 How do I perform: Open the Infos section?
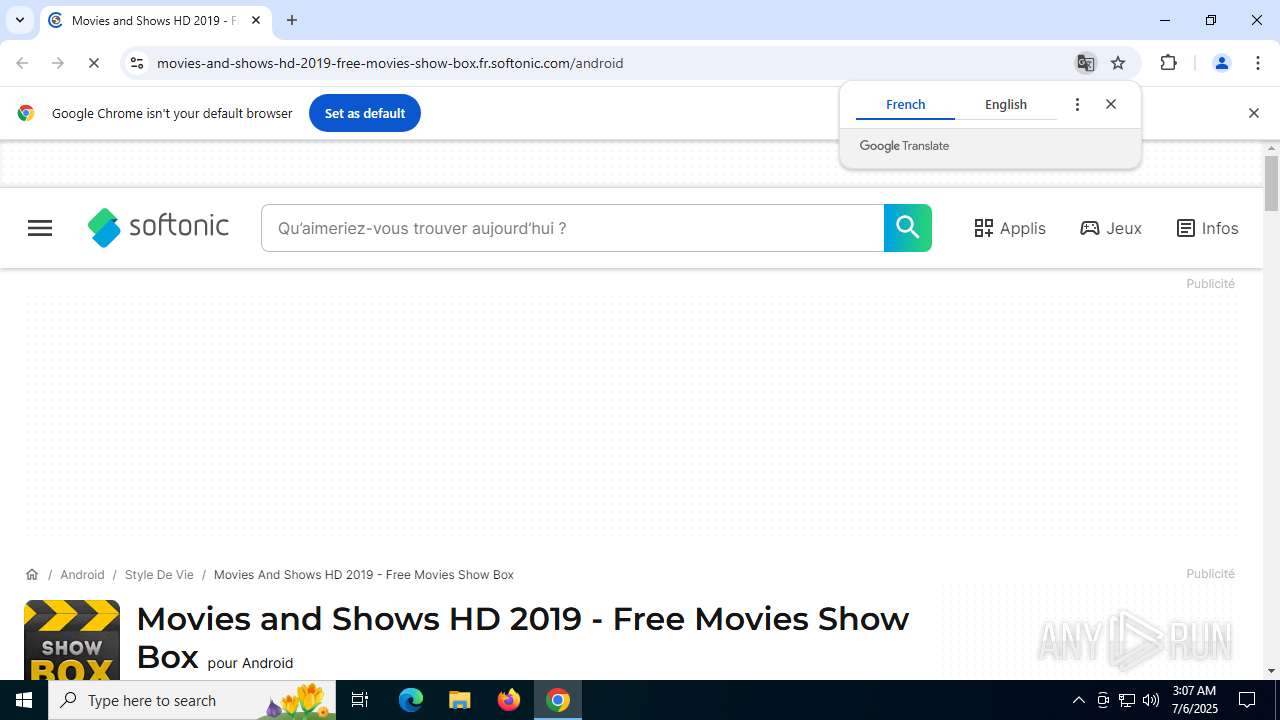(1207, 228)
